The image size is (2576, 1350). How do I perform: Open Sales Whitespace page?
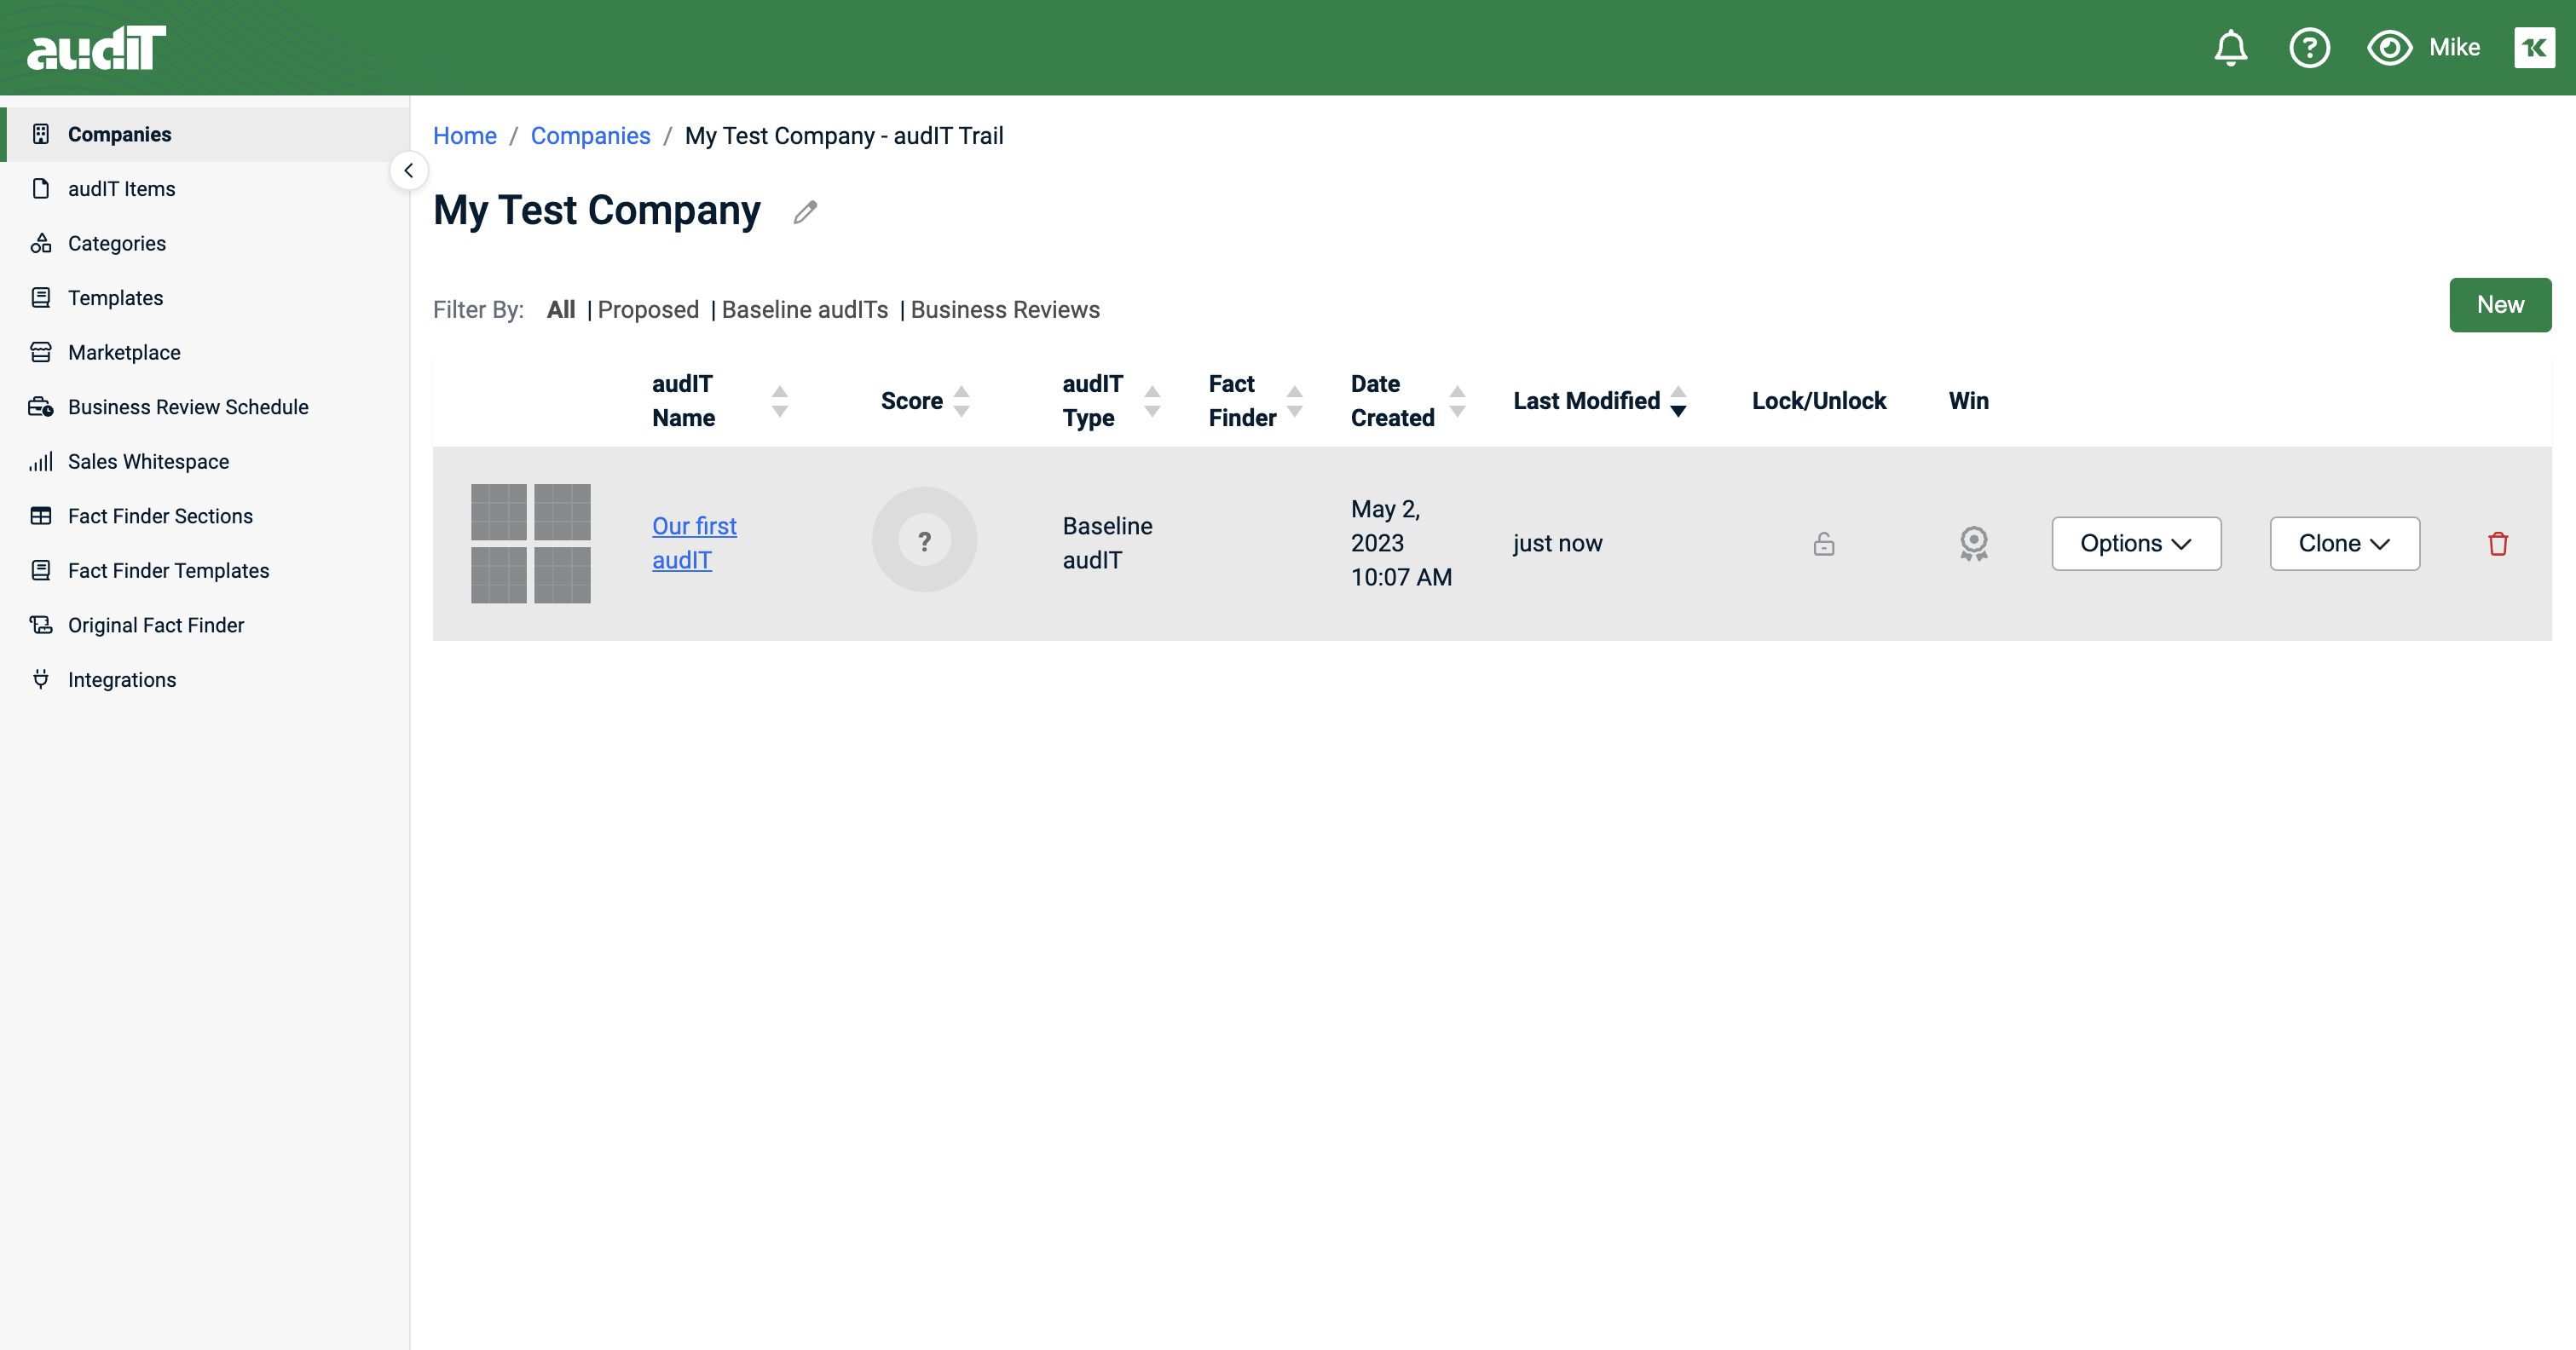pyautogui.click(x=205, y=461)
